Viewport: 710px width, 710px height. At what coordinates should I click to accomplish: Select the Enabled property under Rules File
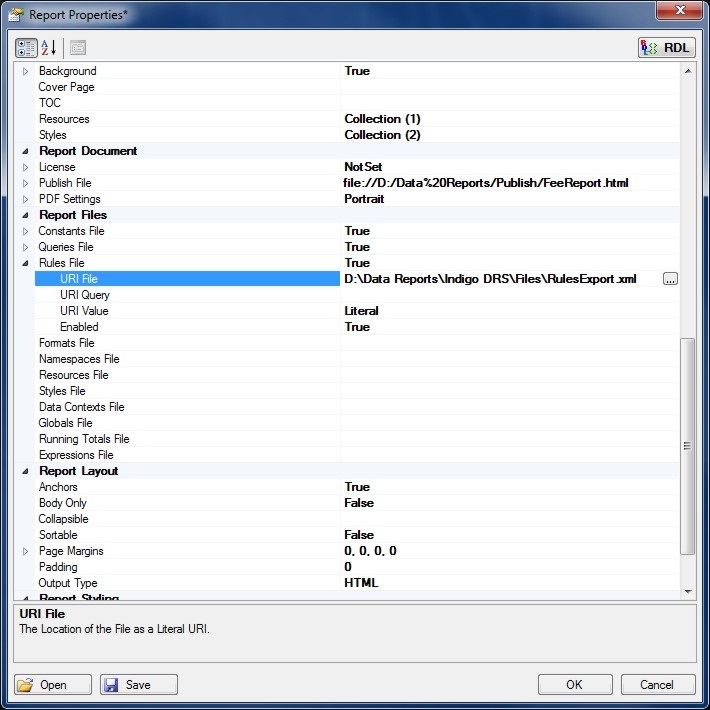click(79, 327)
